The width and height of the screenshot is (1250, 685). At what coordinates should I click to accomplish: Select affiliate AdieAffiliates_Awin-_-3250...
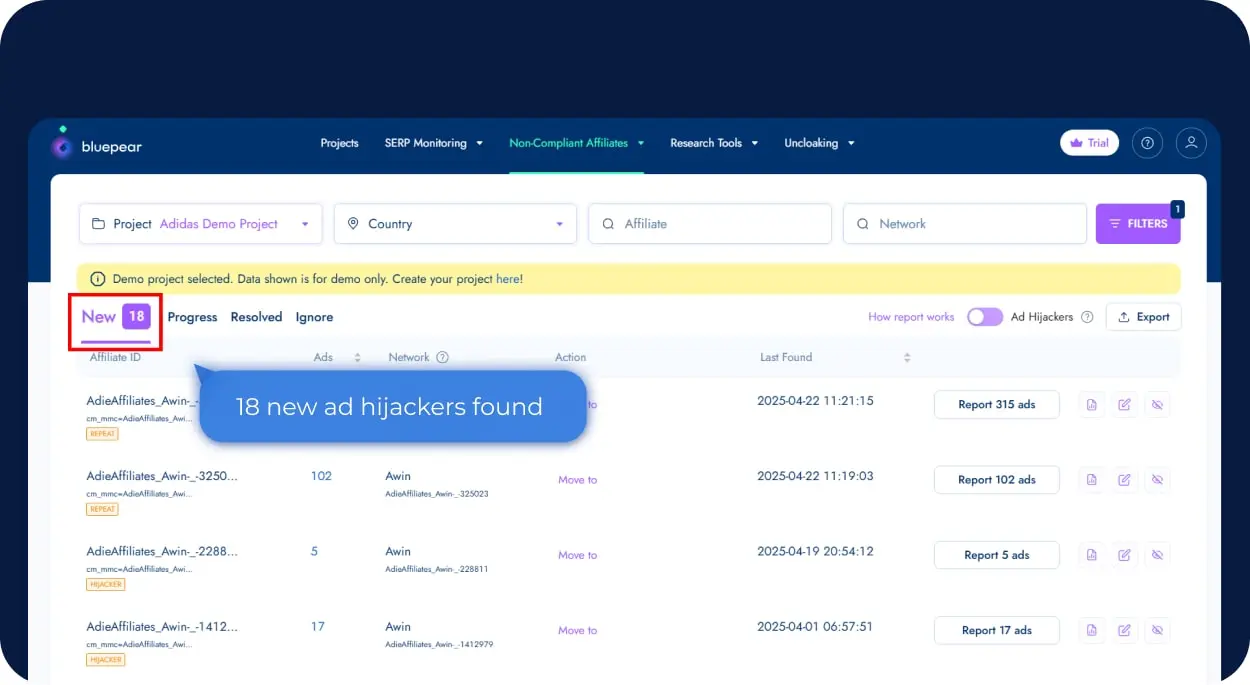[x=162, y=476]
